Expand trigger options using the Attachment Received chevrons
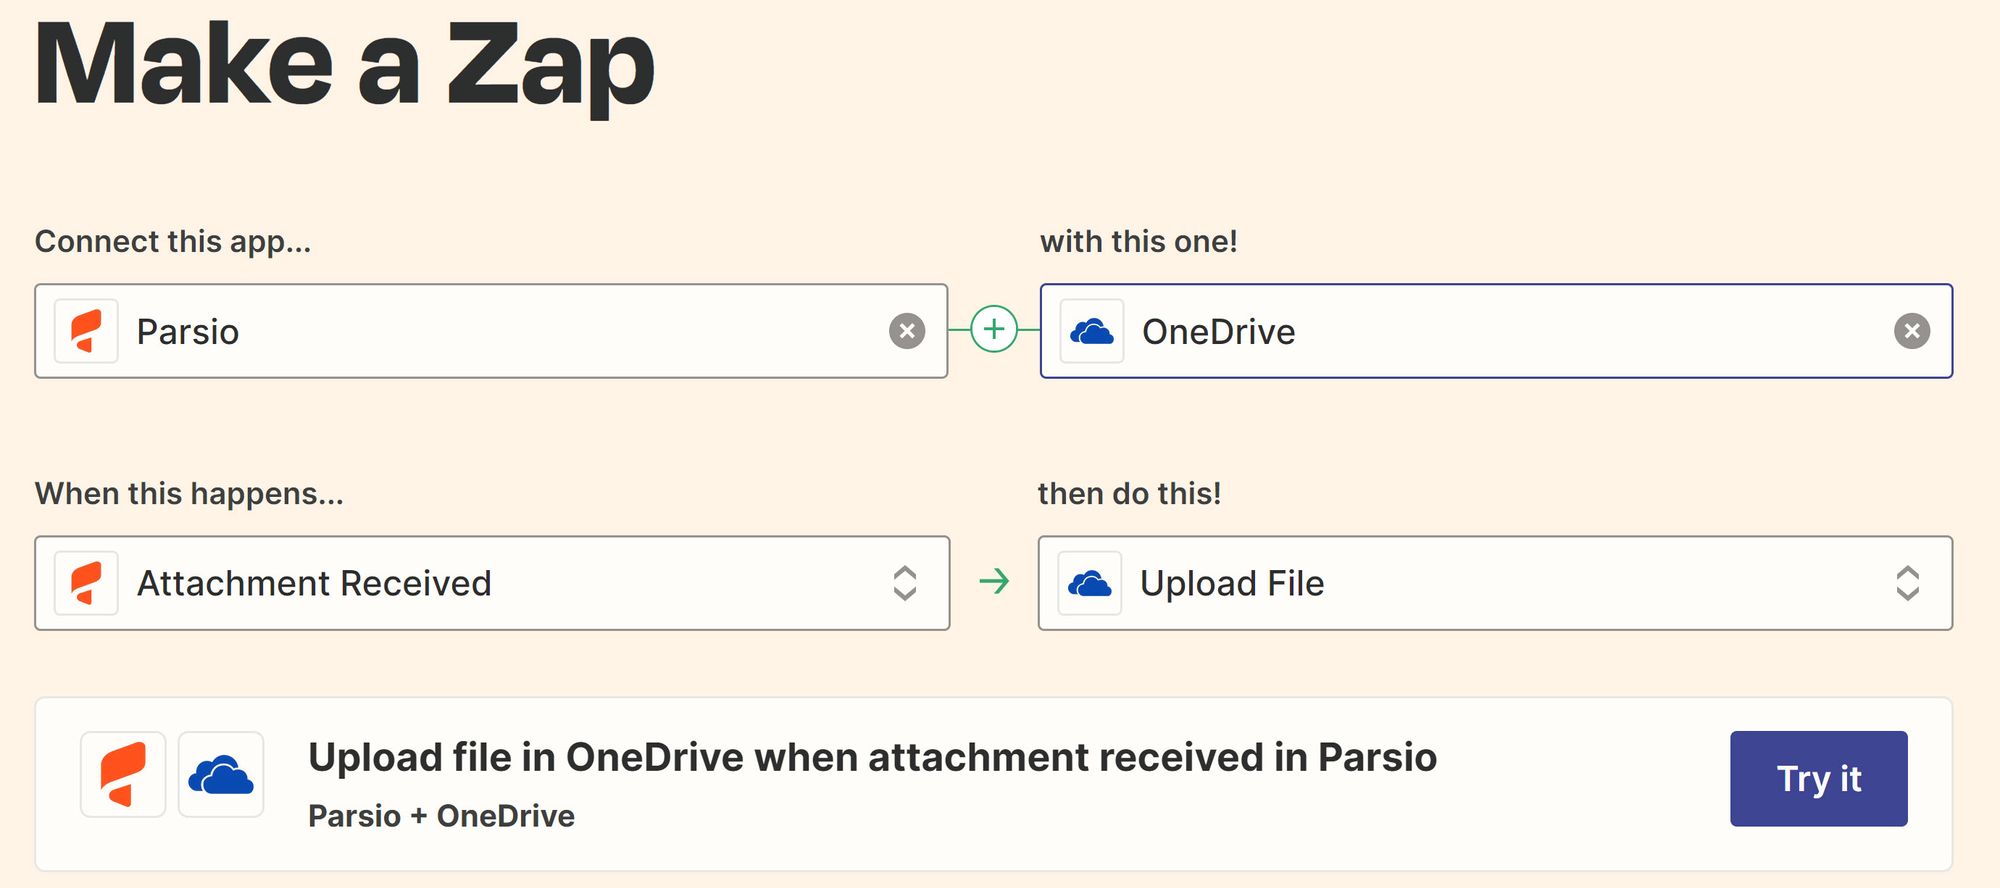 (905, 583)
